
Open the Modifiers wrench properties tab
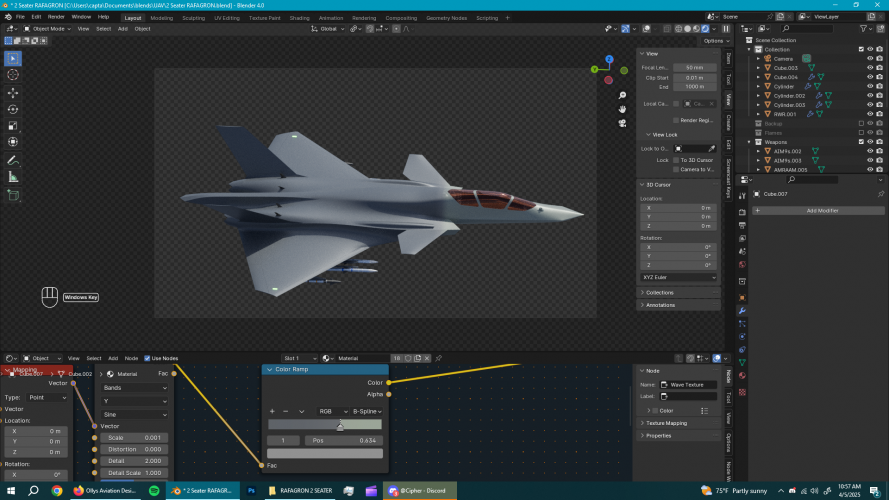pos(742,311)
